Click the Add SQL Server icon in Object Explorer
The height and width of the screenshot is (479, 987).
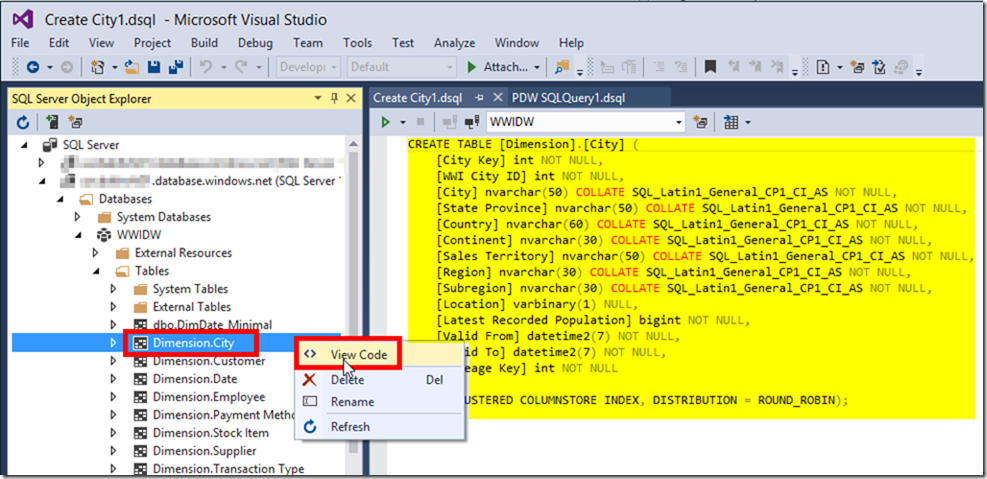click(x=52, y=122)
